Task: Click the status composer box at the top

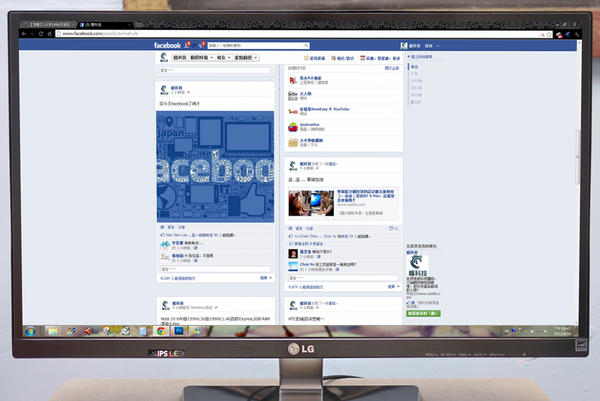Action: (215, 70)
